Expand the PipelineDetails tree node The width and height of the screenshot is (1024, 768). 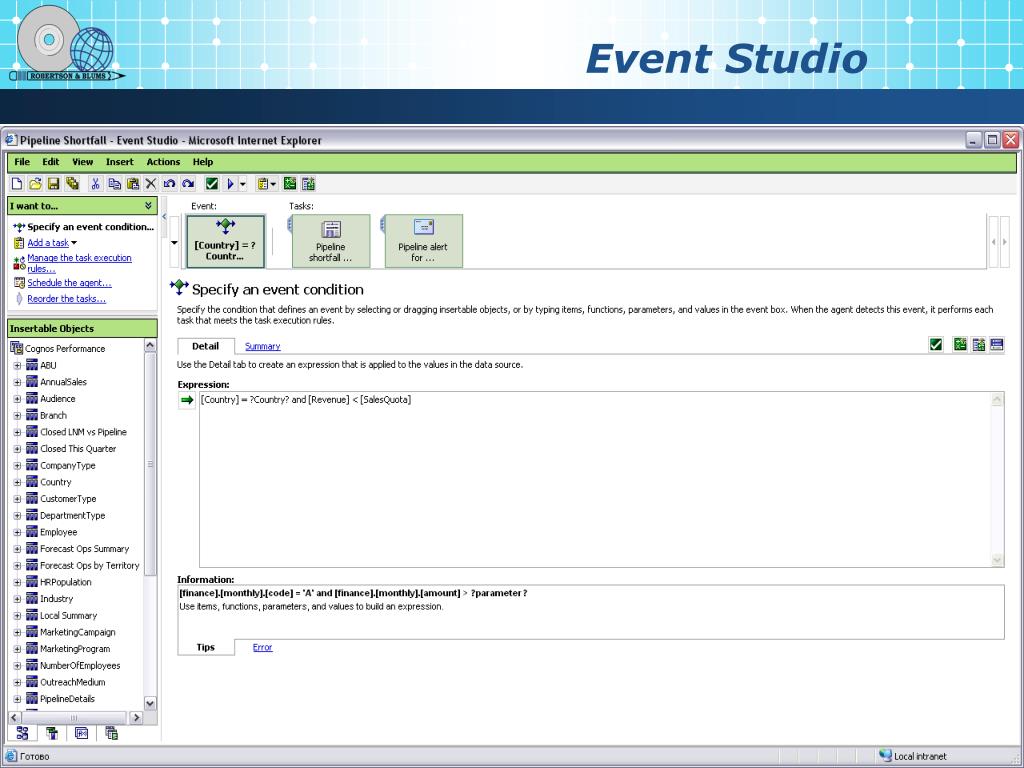pyautogui.click(x=18, y=699)
